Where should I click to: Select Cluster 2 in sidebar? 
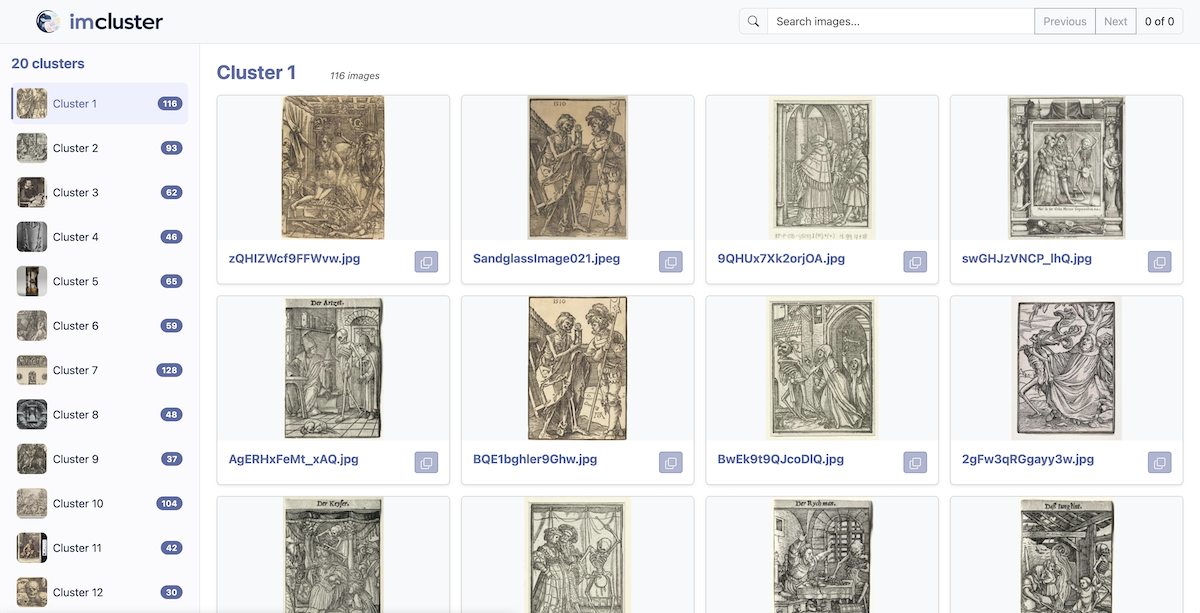click(99, 148)
